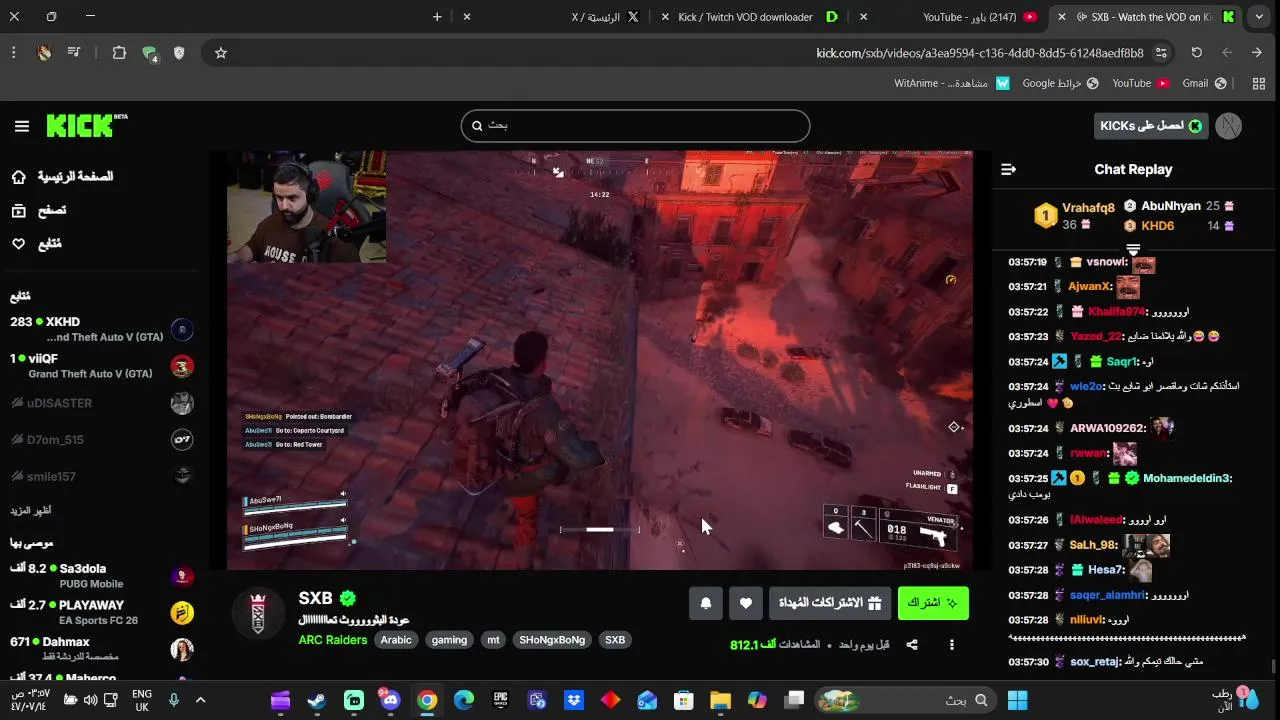Expand the Show More followed channels
The height and width of the screenshot is (720, 1280).
31,511
